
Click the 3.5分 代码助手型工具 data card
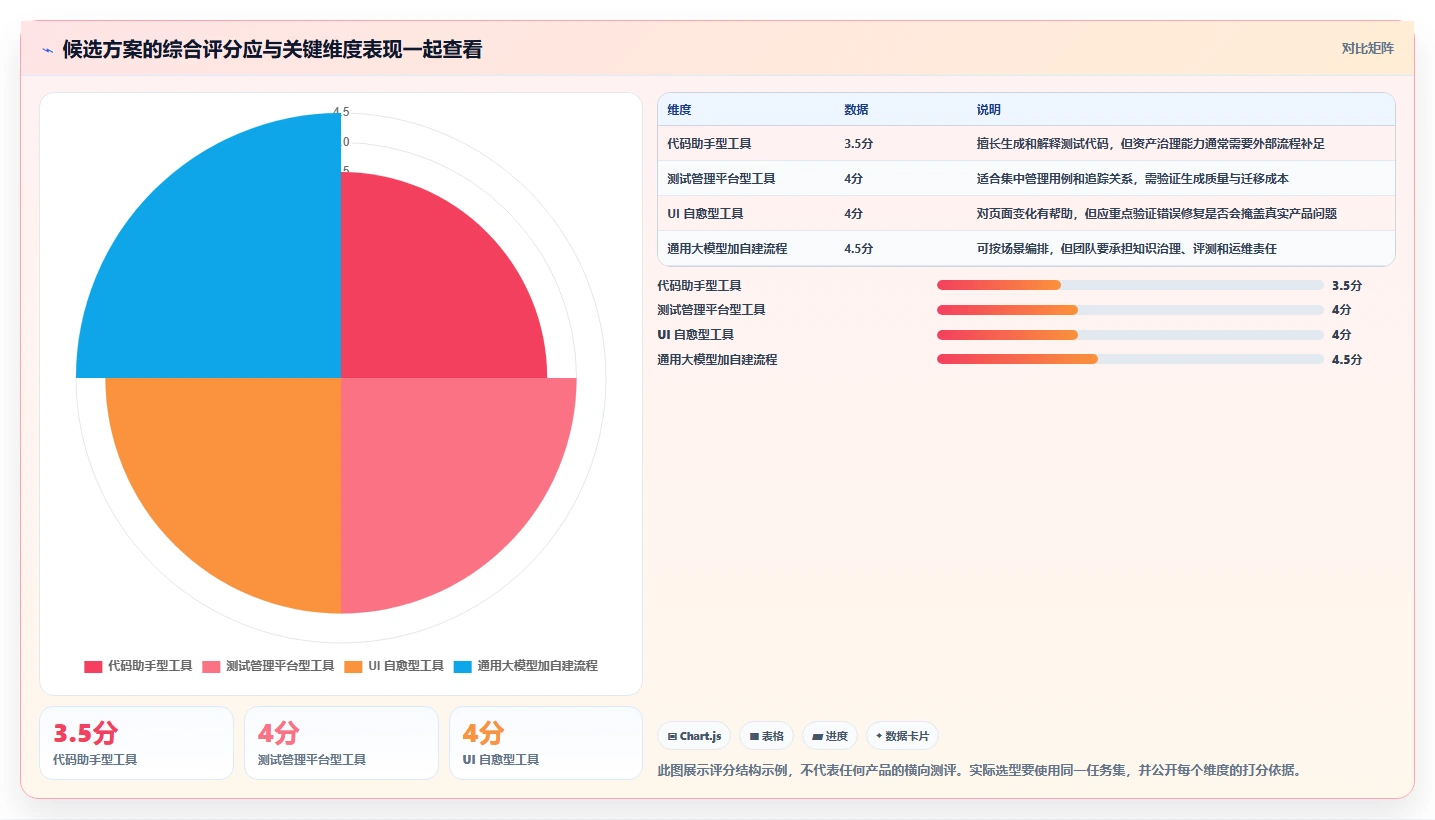click(136, 743)
